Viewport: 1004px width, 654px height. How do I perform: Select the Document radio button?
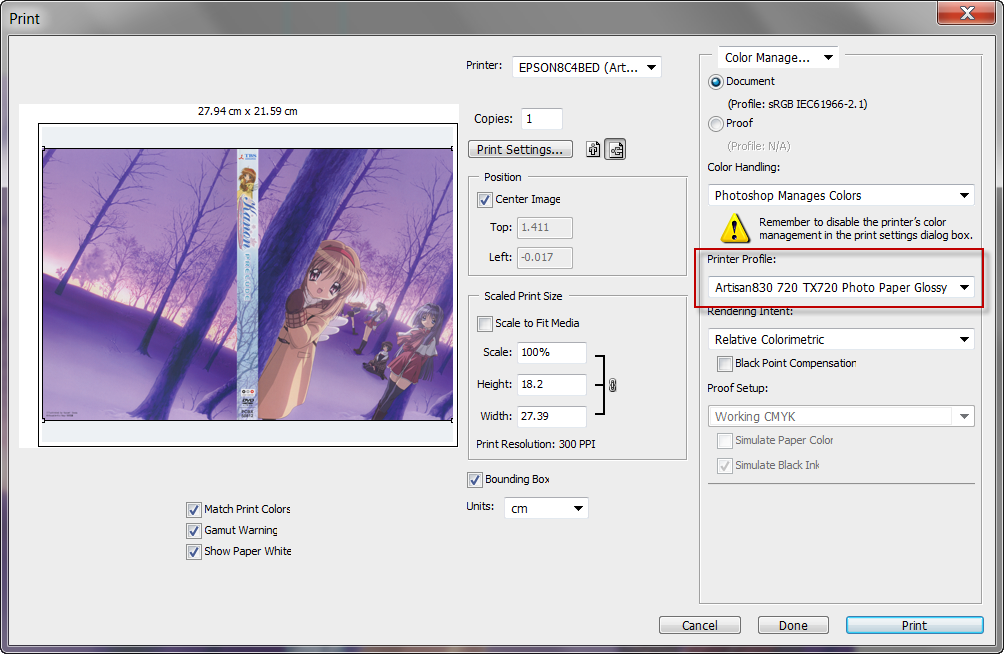715,82
